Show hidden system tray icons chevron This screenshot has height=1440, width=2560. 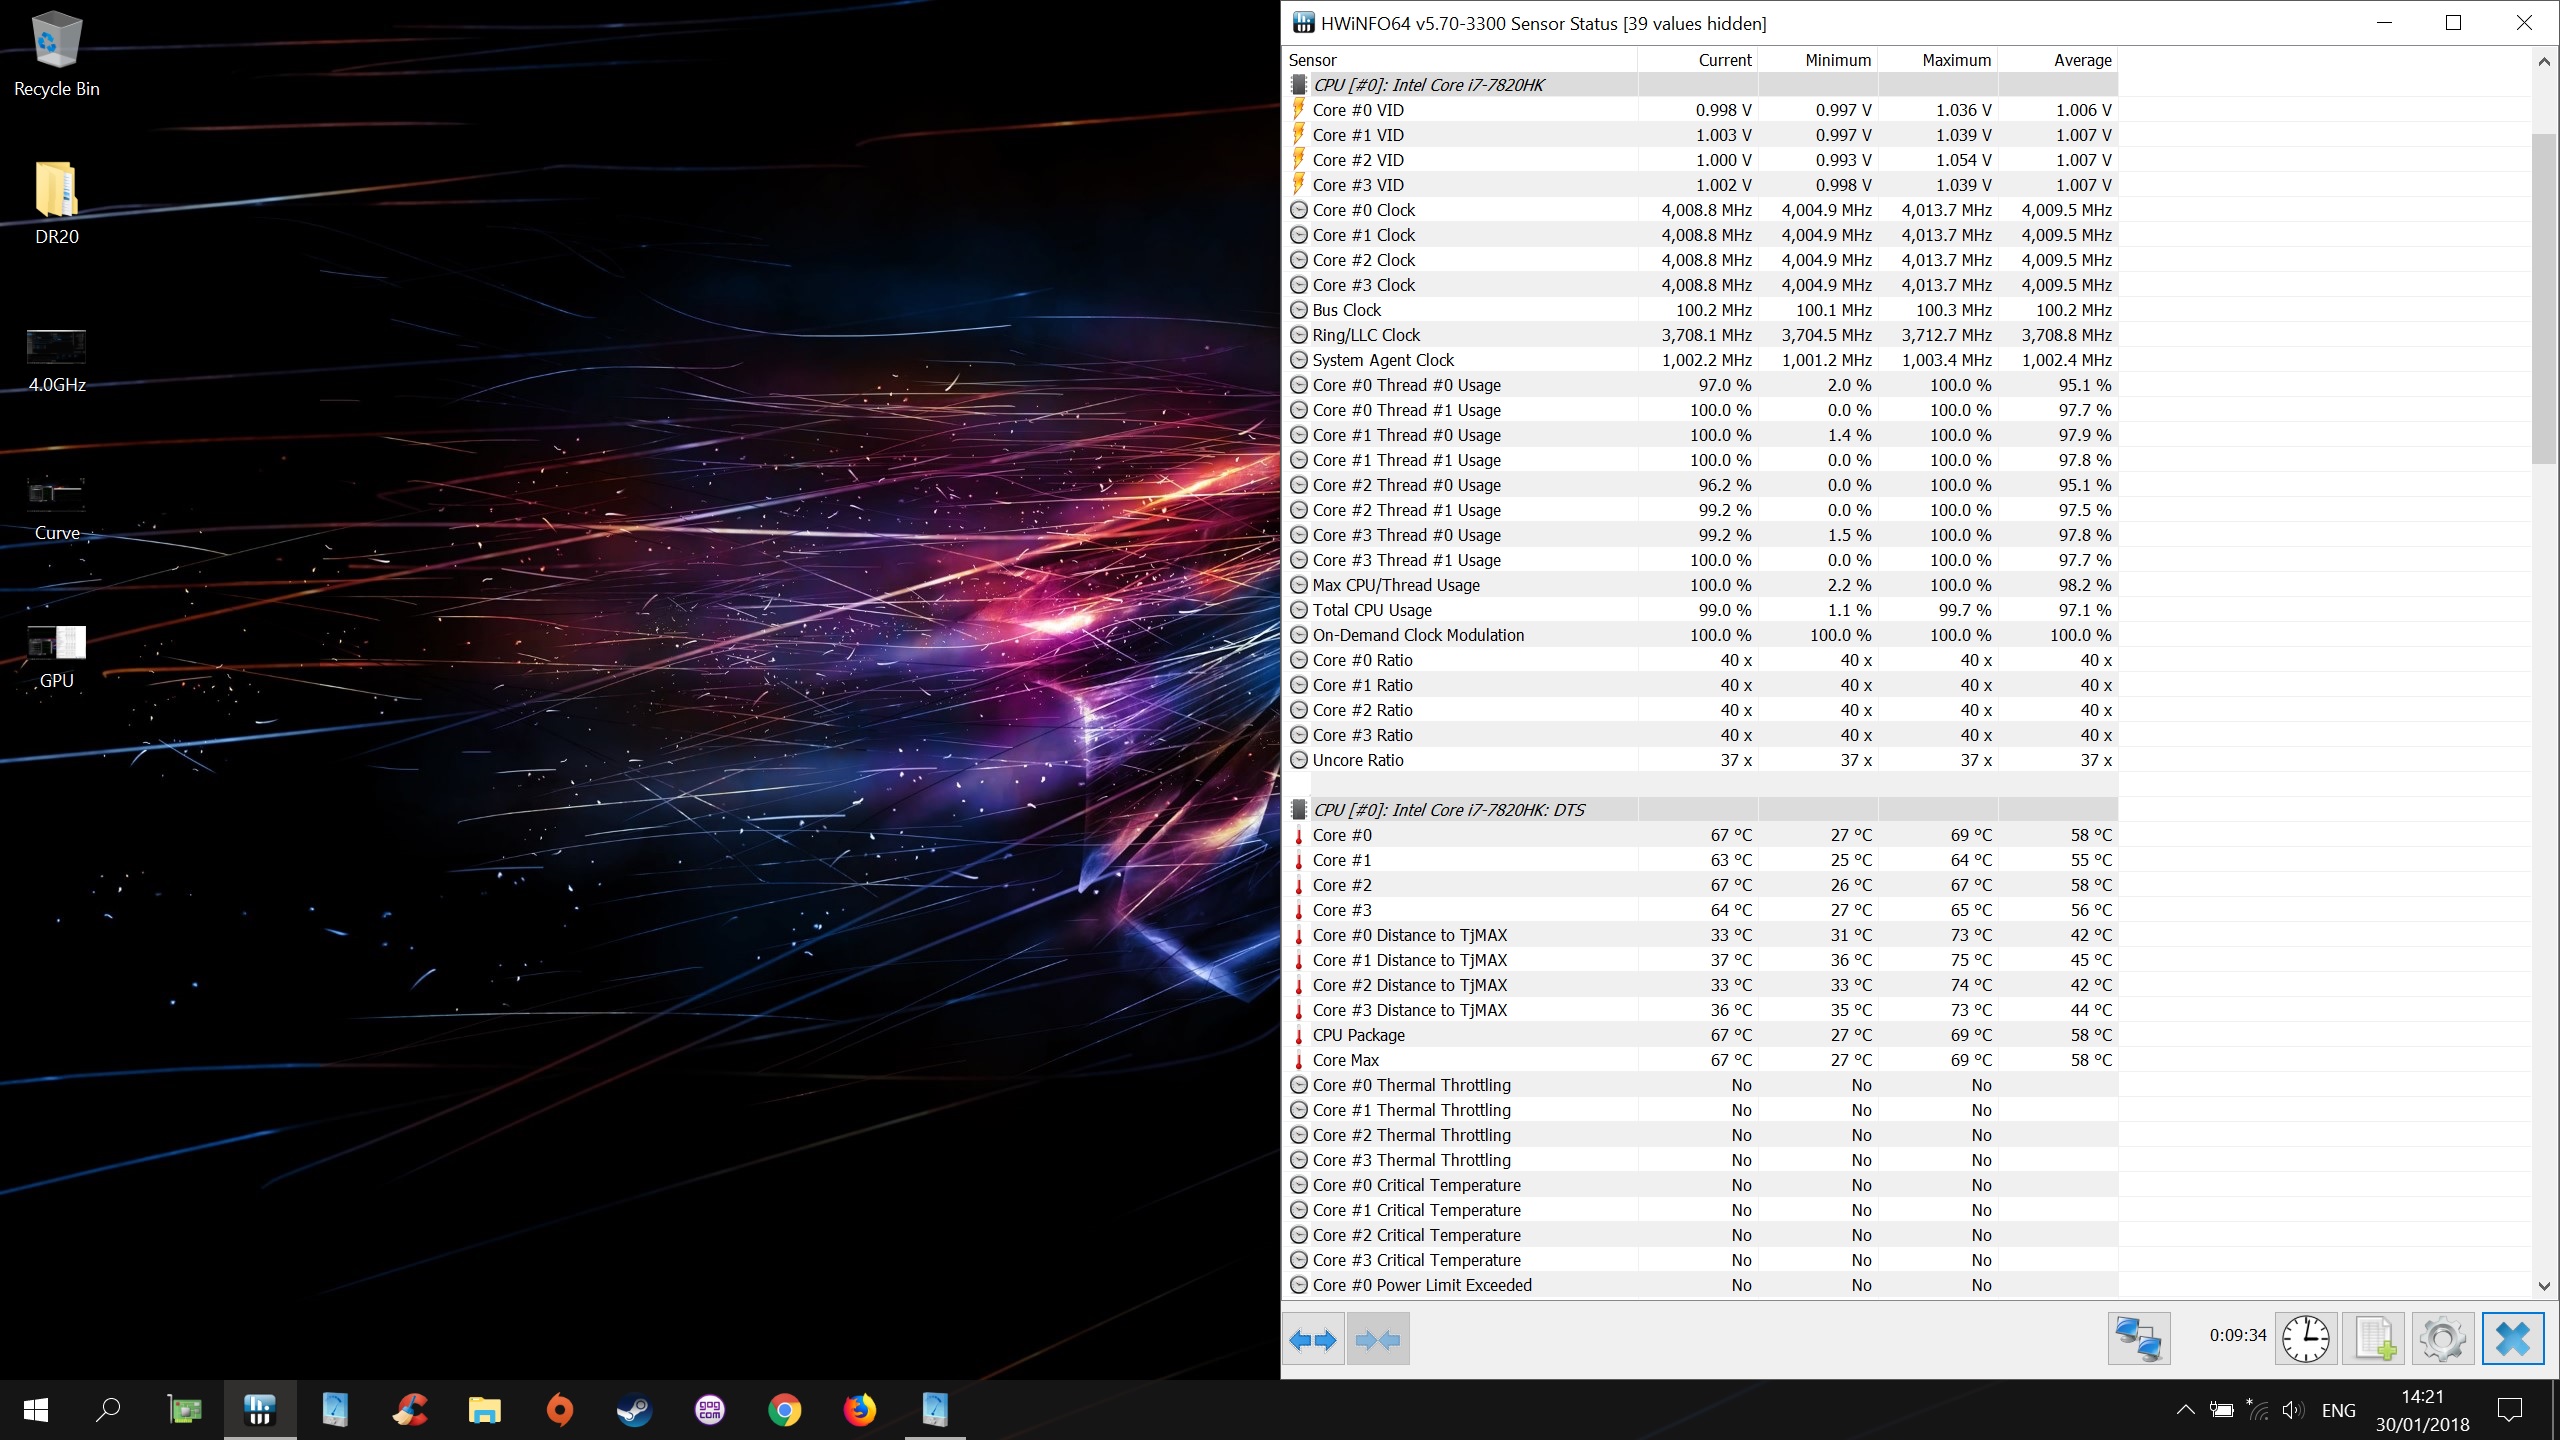(2186, 1410)
